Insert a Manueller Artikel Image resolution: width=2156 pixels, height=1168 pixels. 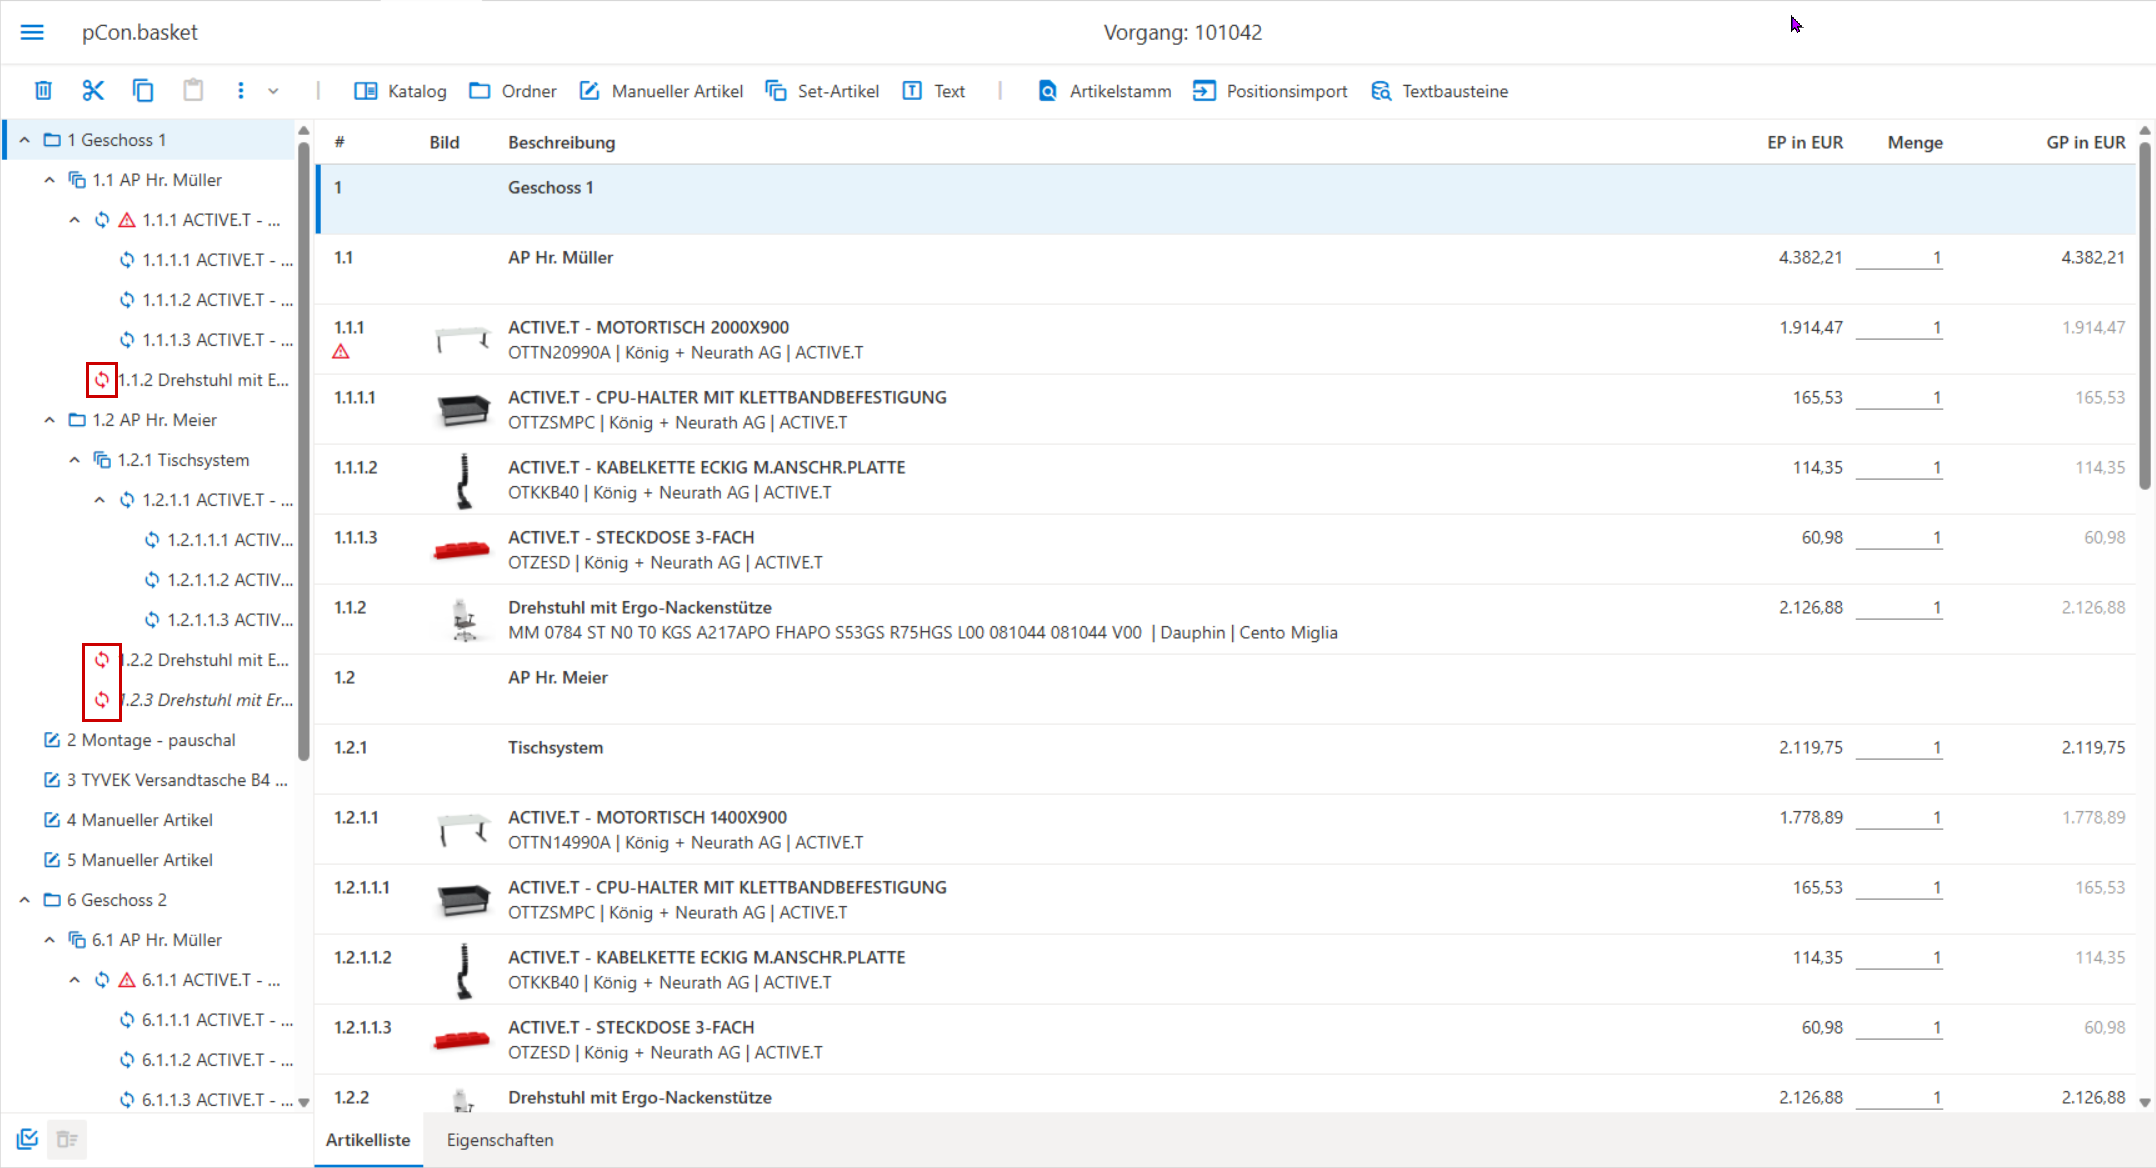click(x=661, y=91)
